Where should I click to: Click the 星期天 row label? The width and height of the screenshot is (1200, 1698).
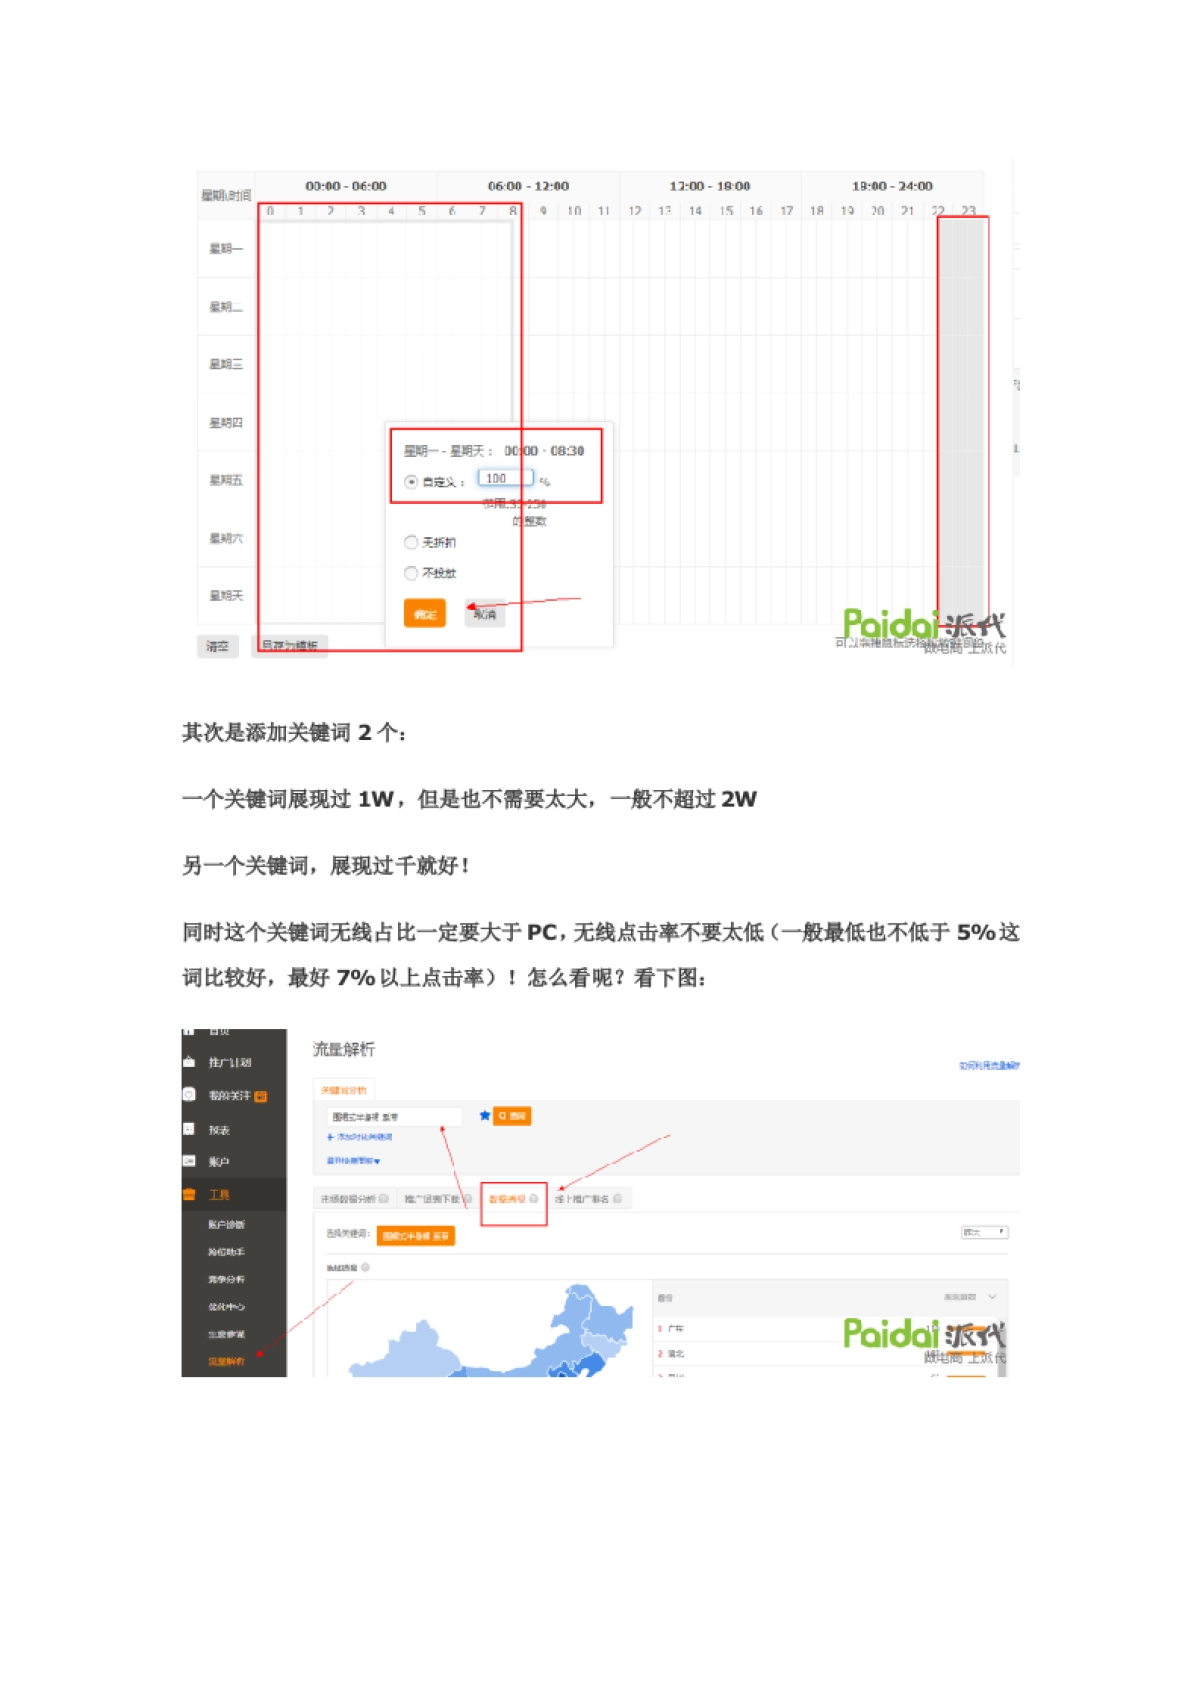coord(226,595)
